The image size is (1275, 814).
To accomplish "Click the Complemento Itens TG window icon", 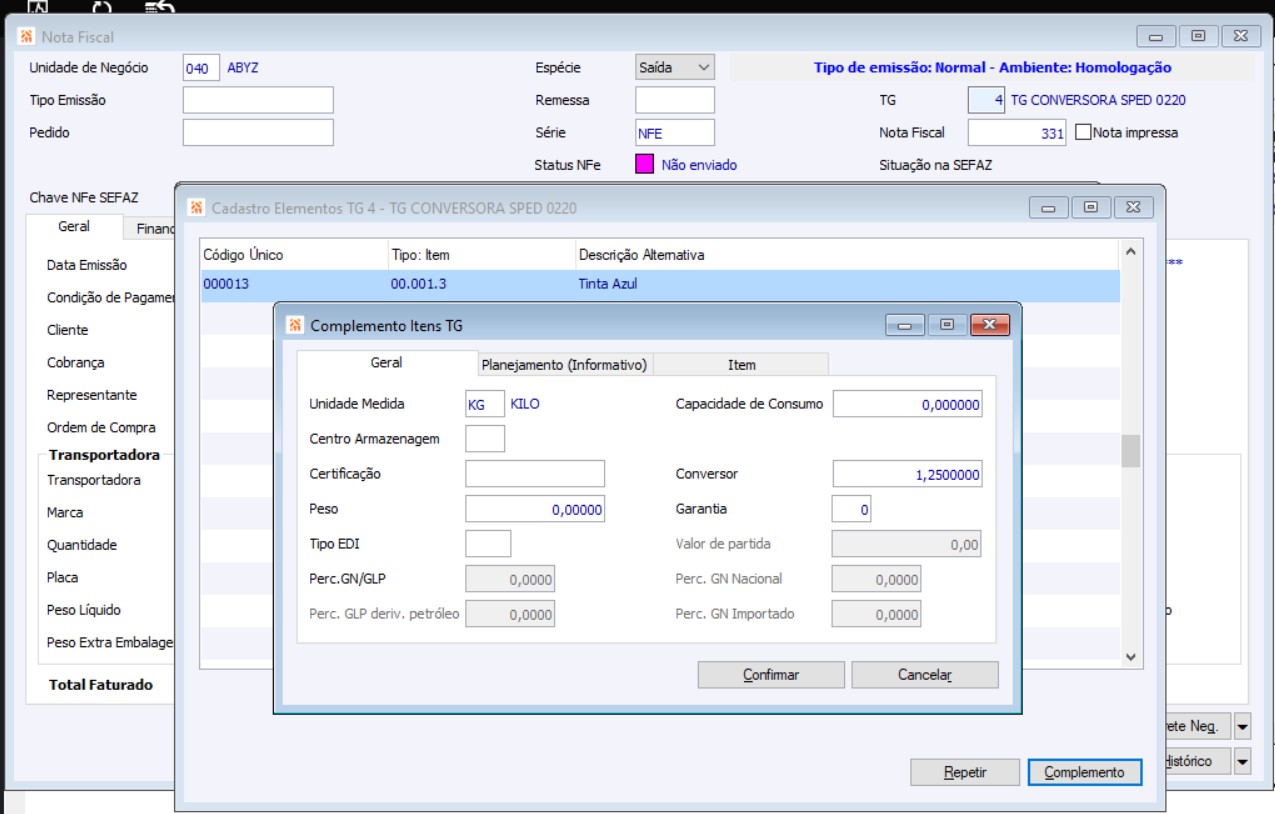I will (x=295, y=325).
